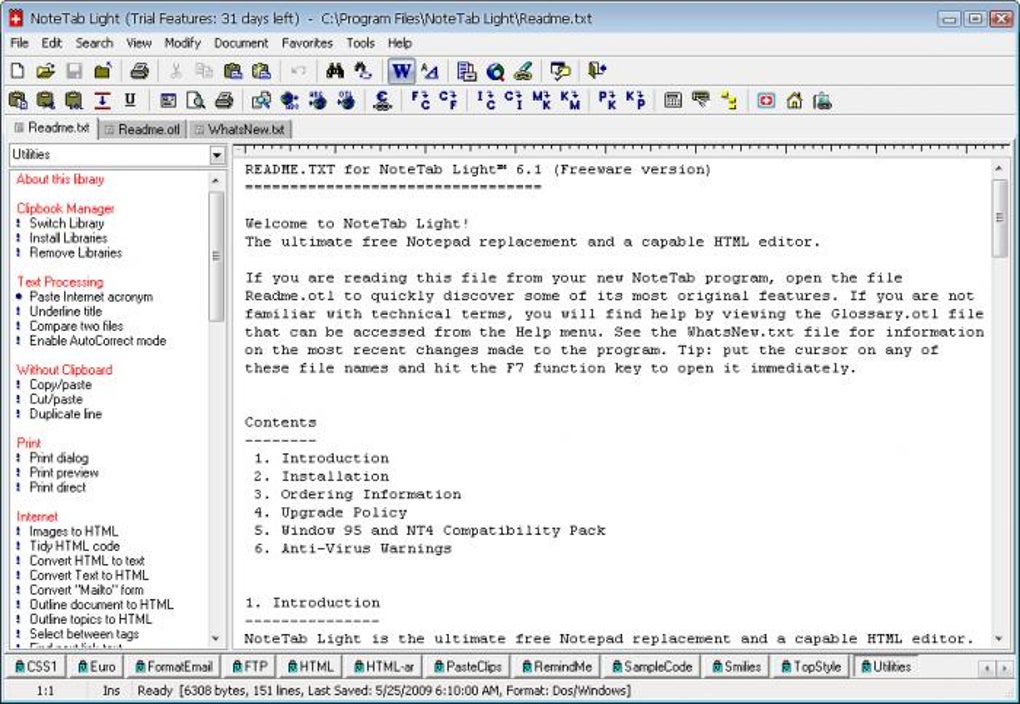
Task: Create a new document with the blank page icon
Action: (x=18, y=70)
